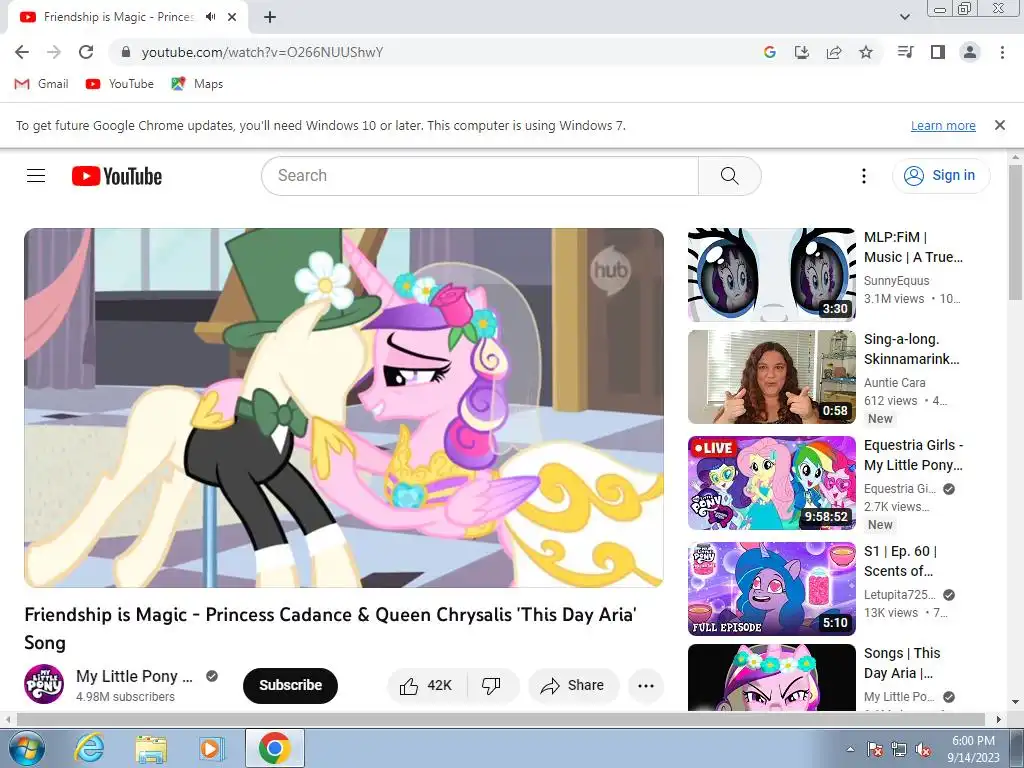Click the horizontal scrollbar at page bottom

click(500, 719)
